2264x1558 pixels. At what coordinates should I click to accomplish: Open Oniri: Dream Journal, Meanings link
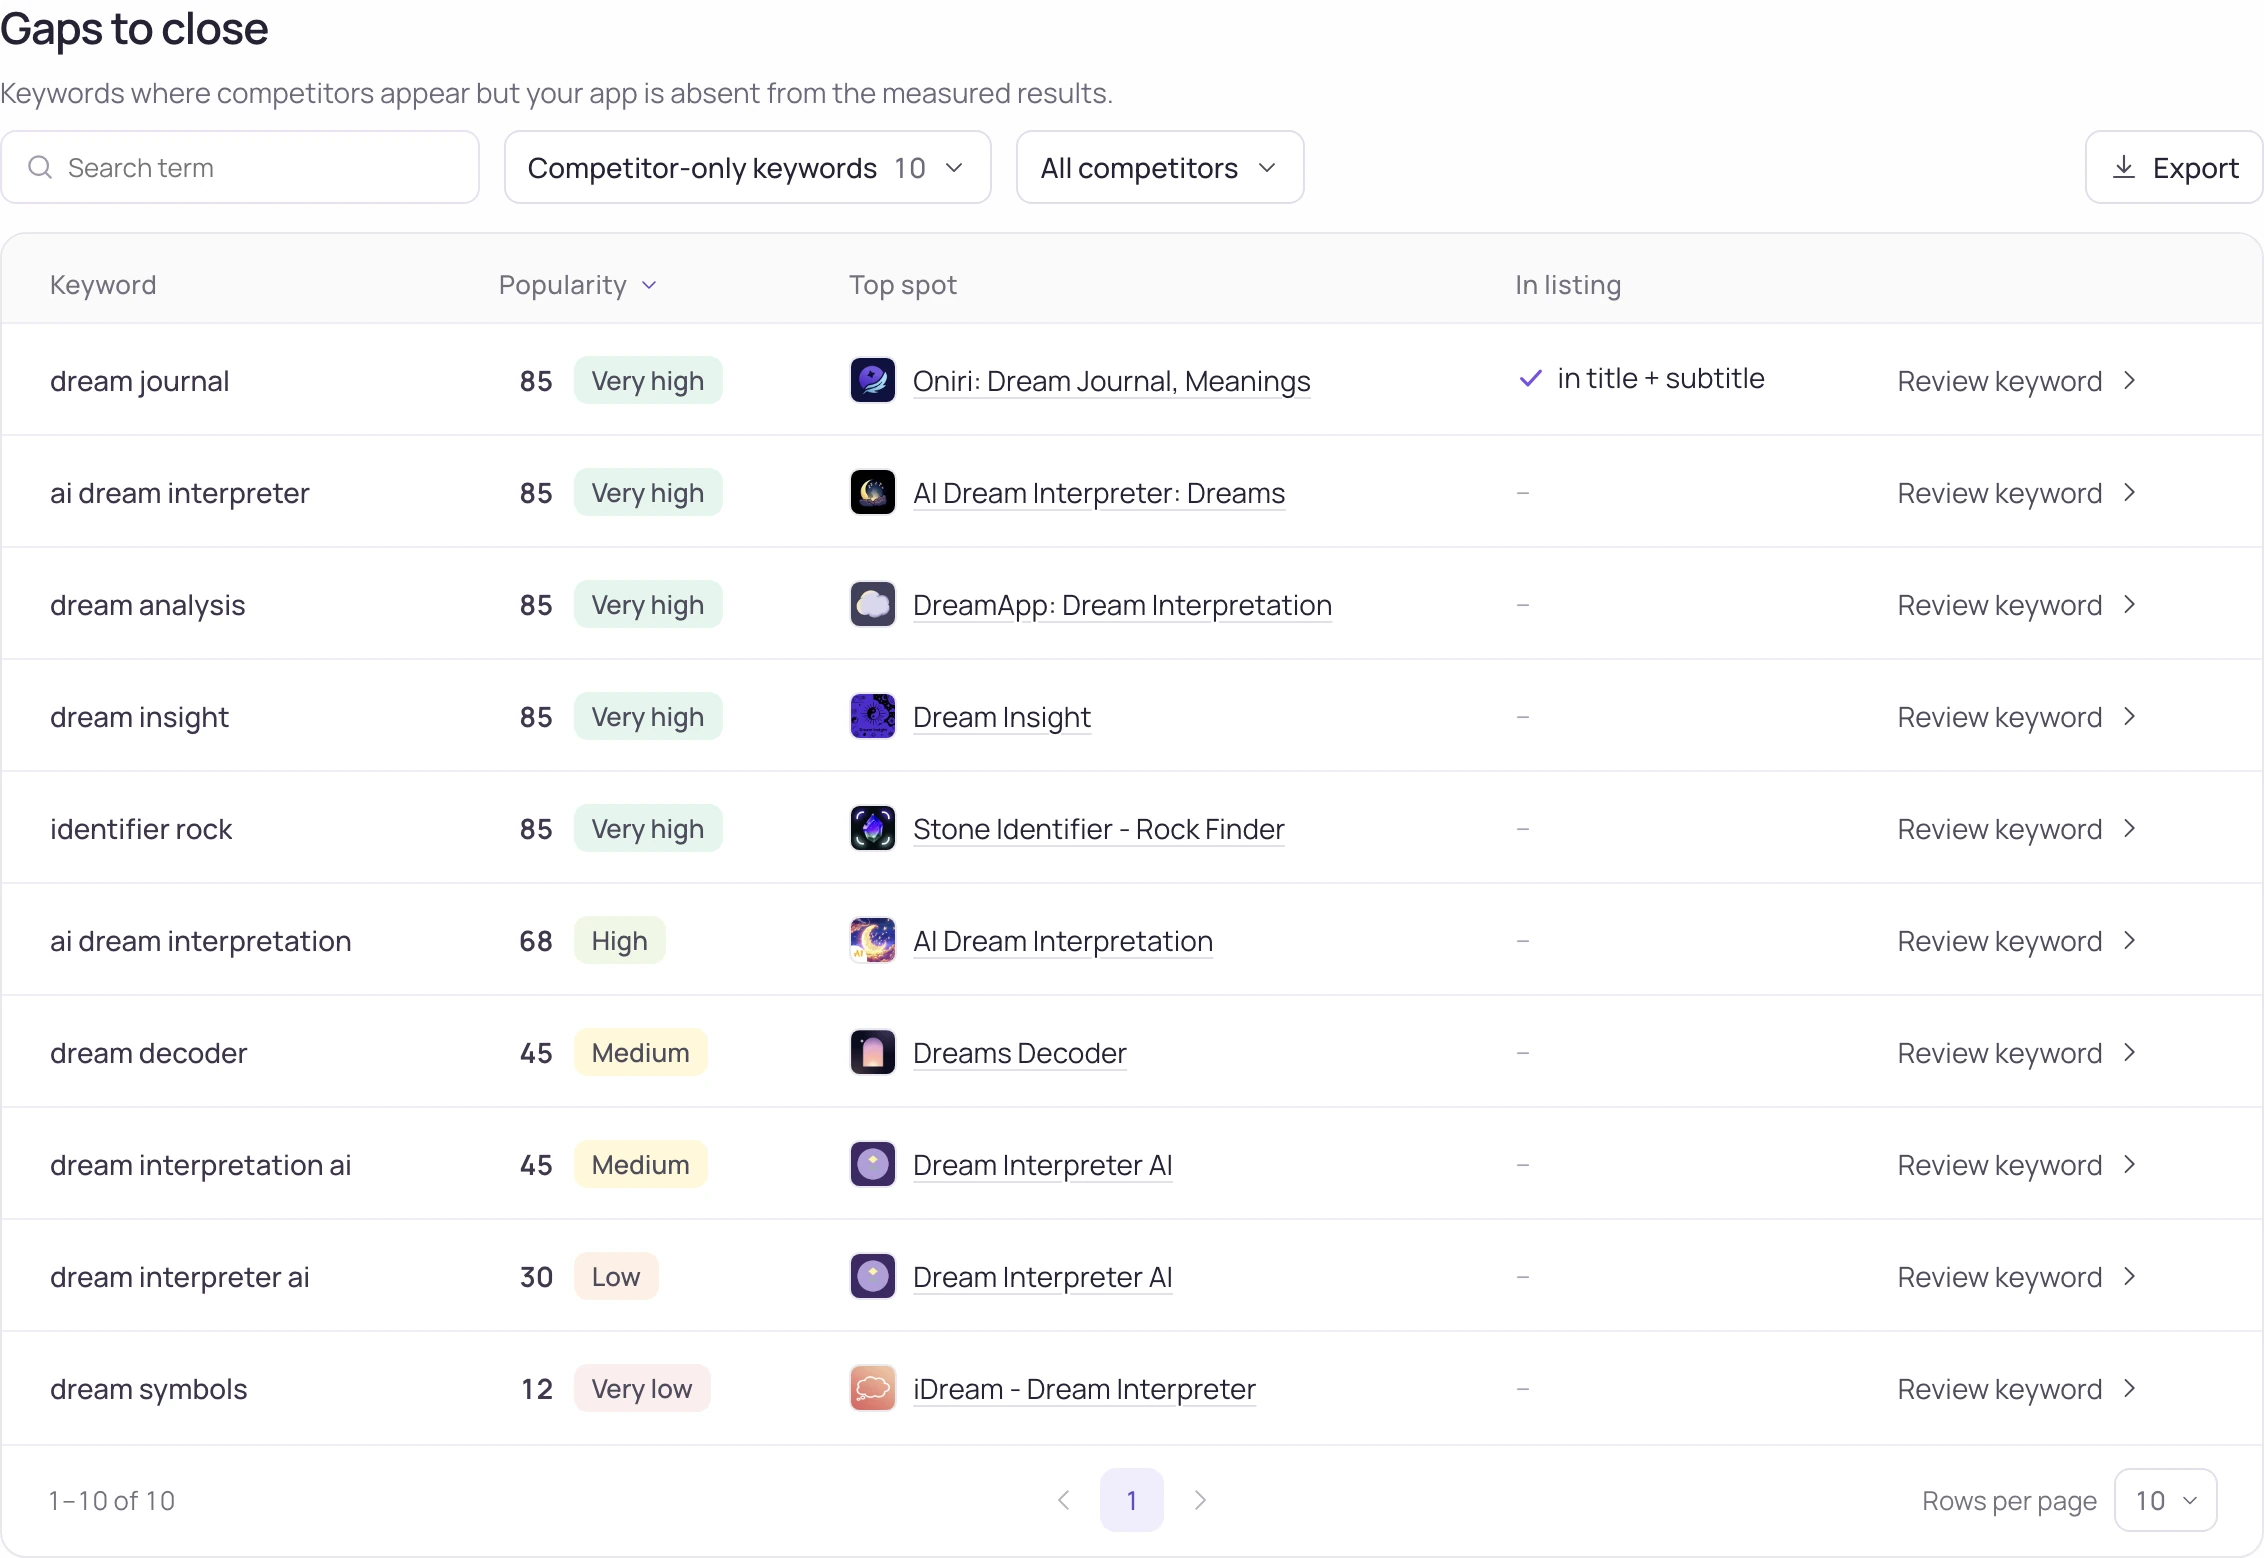[1111, 381]
